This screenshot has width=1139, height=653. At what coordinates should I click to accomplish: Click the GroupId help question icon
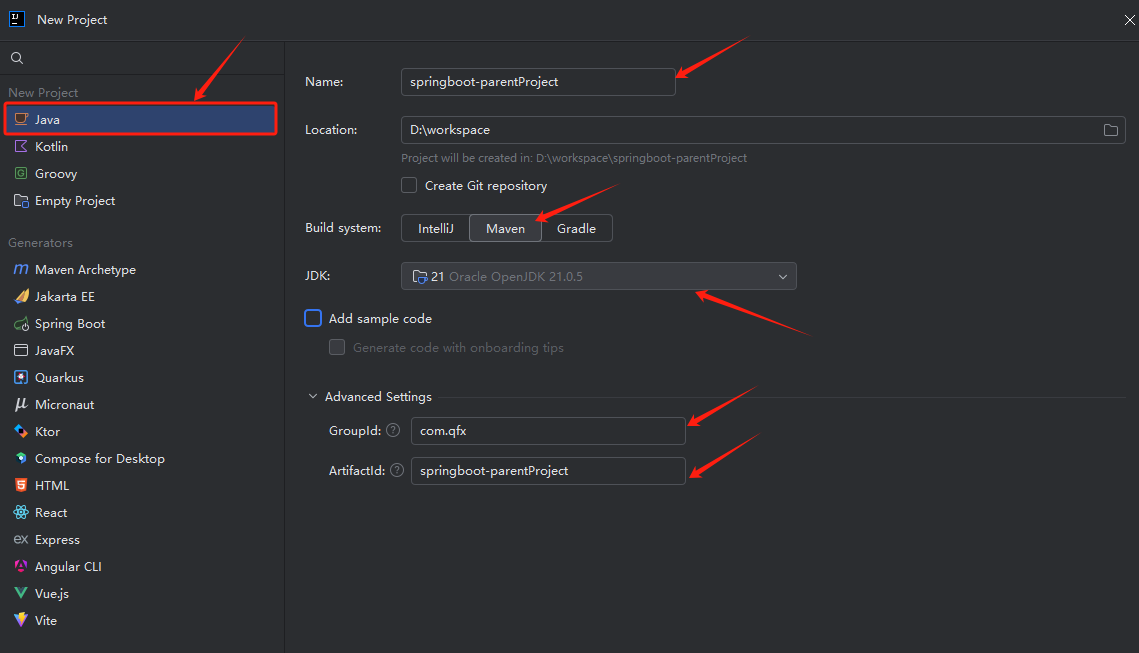(393, 431)
